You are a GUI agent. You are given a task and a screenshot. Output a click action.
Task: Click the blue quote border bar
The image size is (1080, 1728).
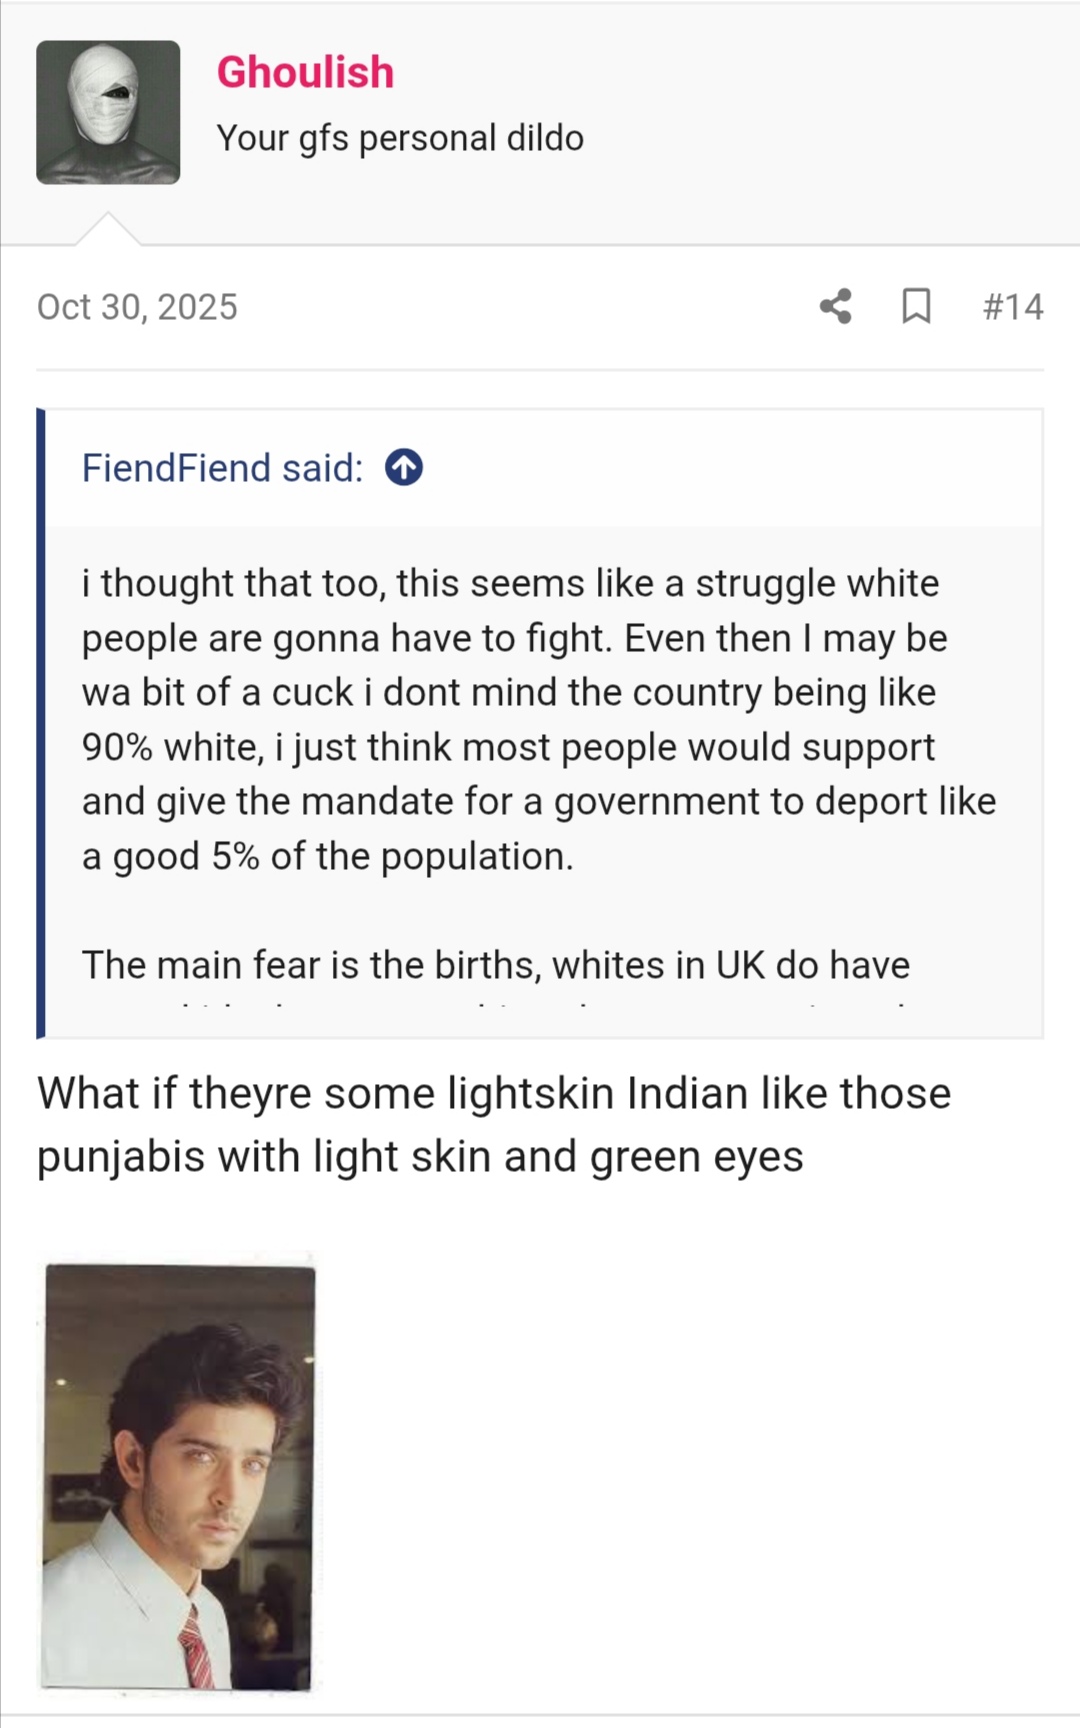point(41,722)
